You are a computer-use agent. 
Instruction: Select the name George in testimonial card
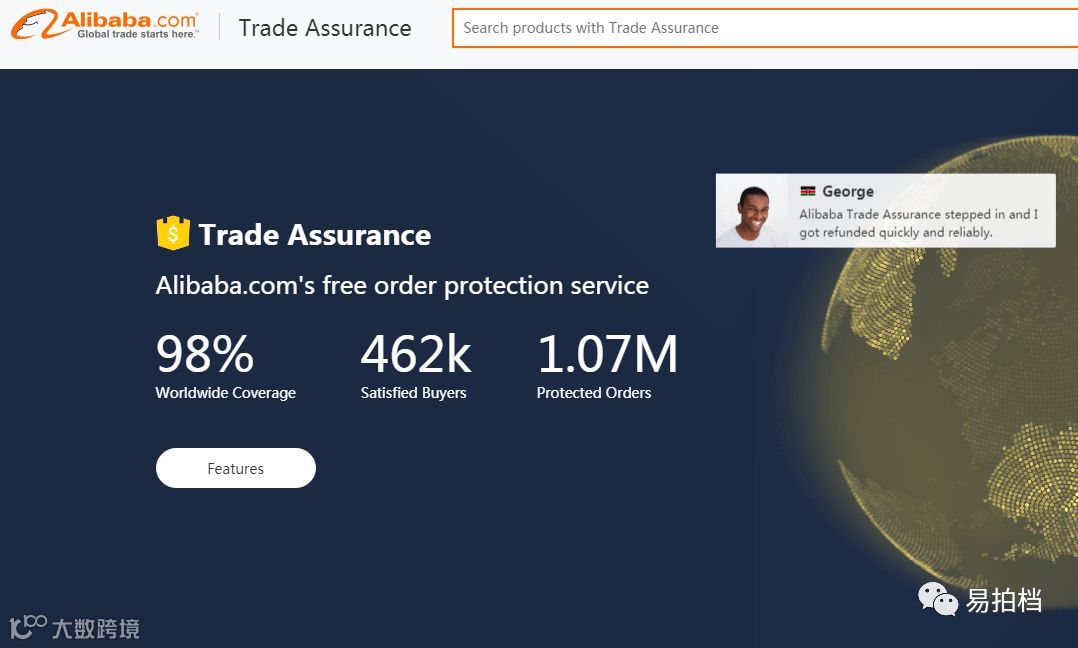tap(848, 191)
